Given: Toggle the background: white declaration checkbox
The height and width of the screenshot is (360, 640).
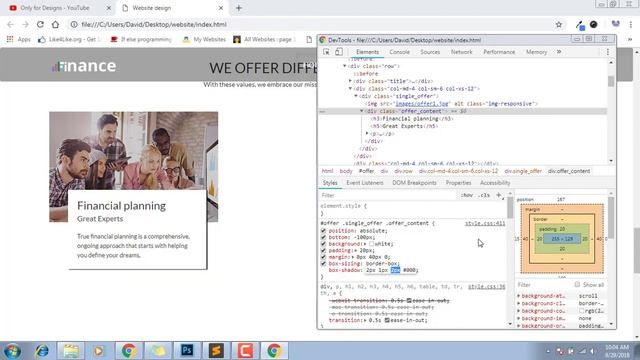Looking at the screenshot, I should 323,244.
